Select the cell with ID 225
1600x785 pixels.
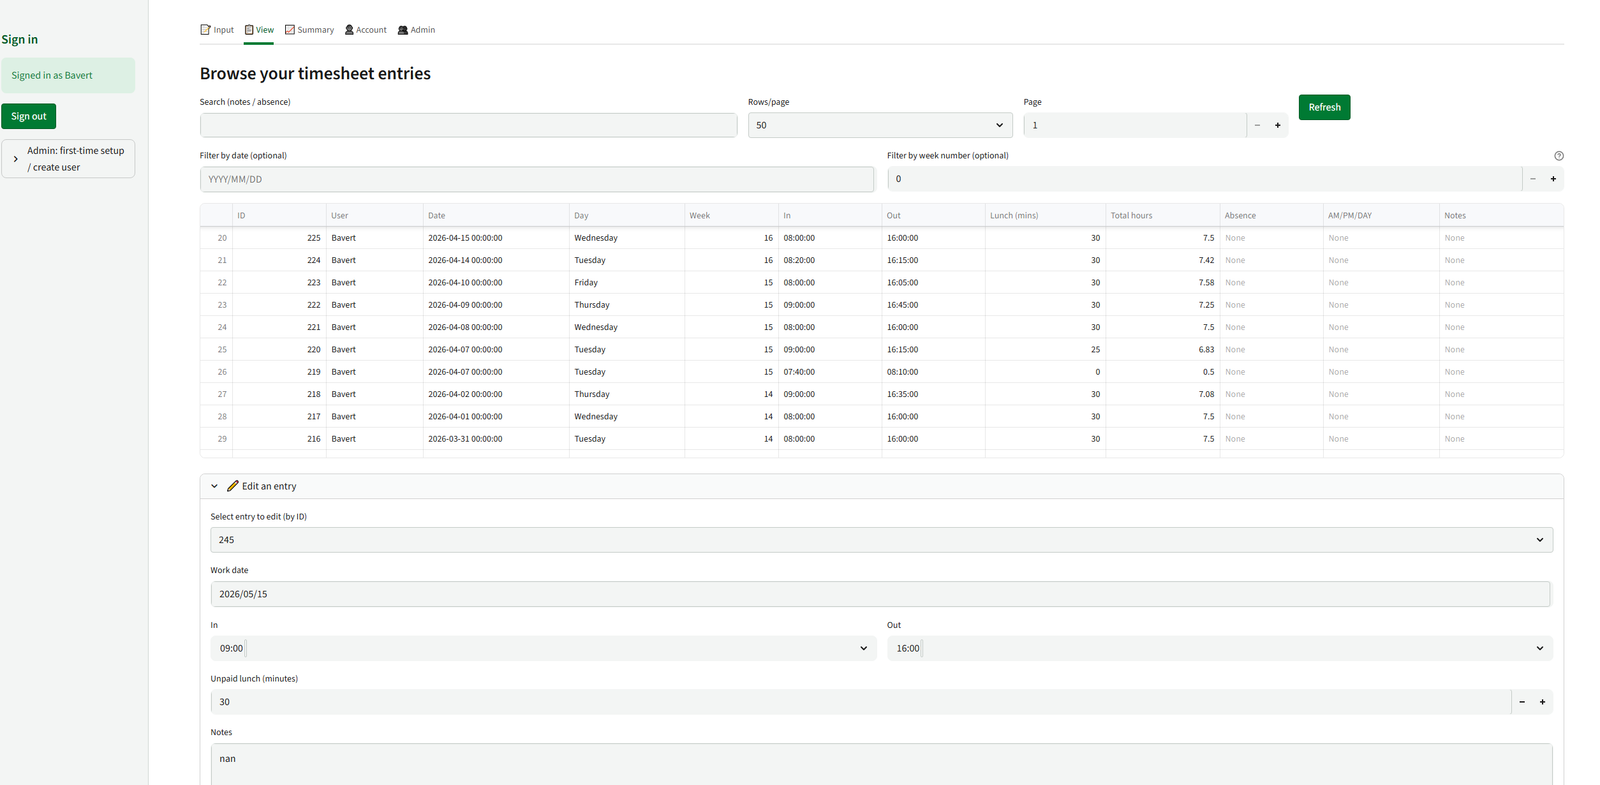click(x=279, y=238)
